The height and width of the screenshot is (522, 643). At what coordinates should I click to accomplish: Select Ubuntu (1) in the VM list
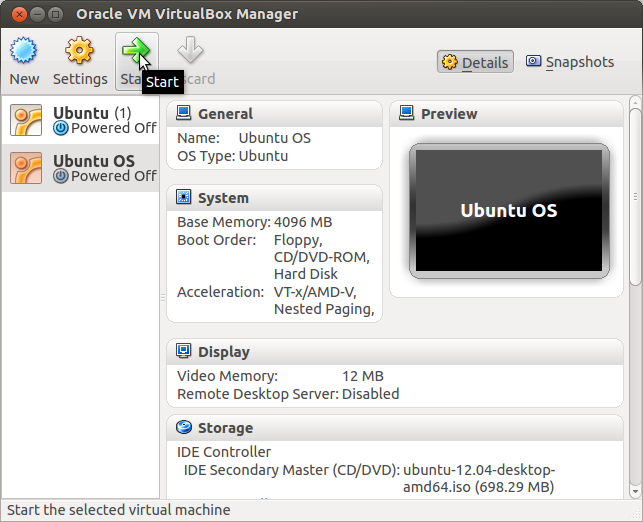pos(81,120)
